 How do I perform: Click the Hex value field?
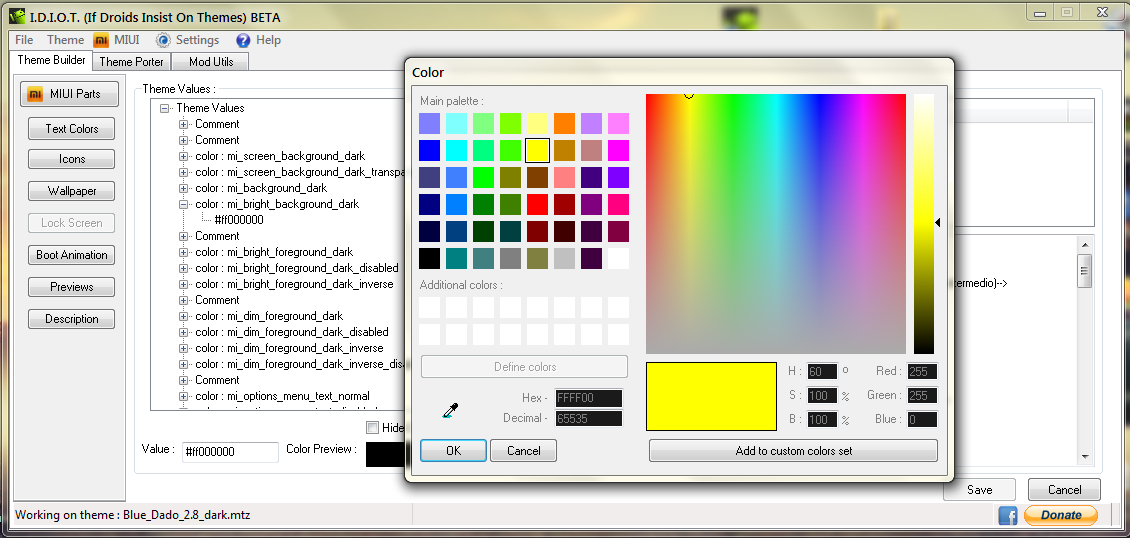pyautogui.click(x=588, y=398)
